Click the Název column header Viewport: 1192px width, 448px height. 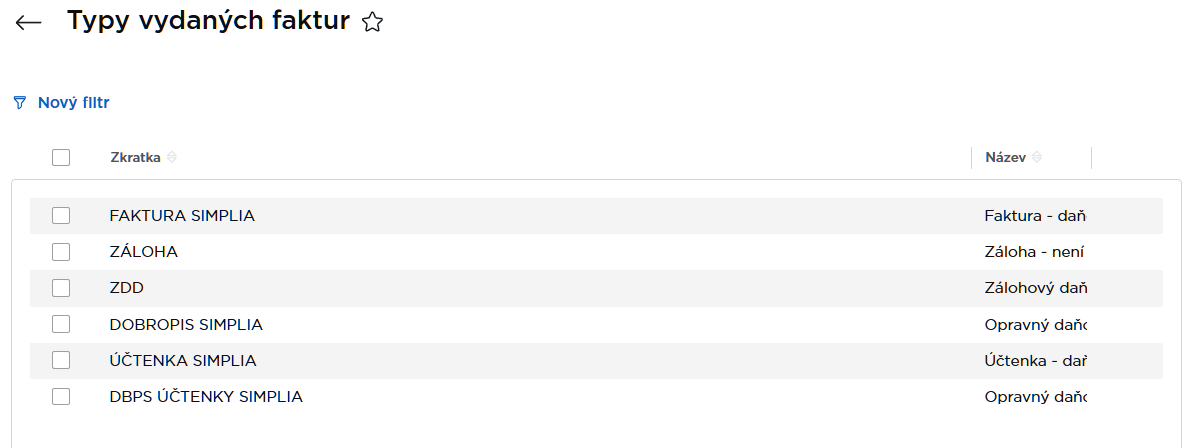[x=1005, y=158]
